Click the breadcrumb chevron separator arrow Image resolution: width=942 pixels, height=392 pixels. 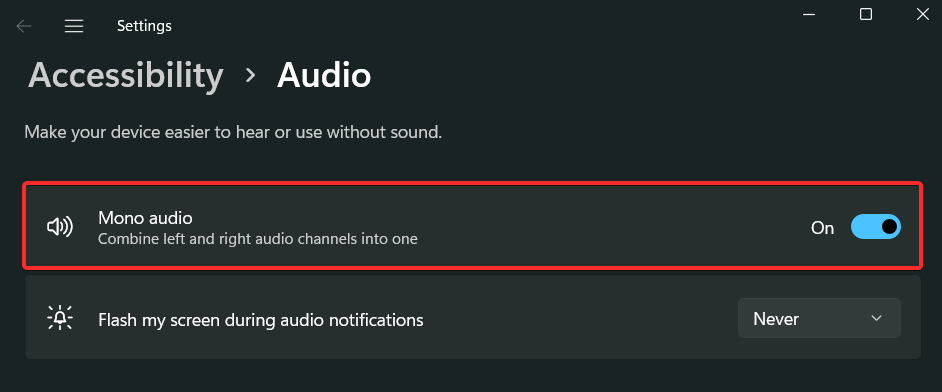click(x=251, y=76)
